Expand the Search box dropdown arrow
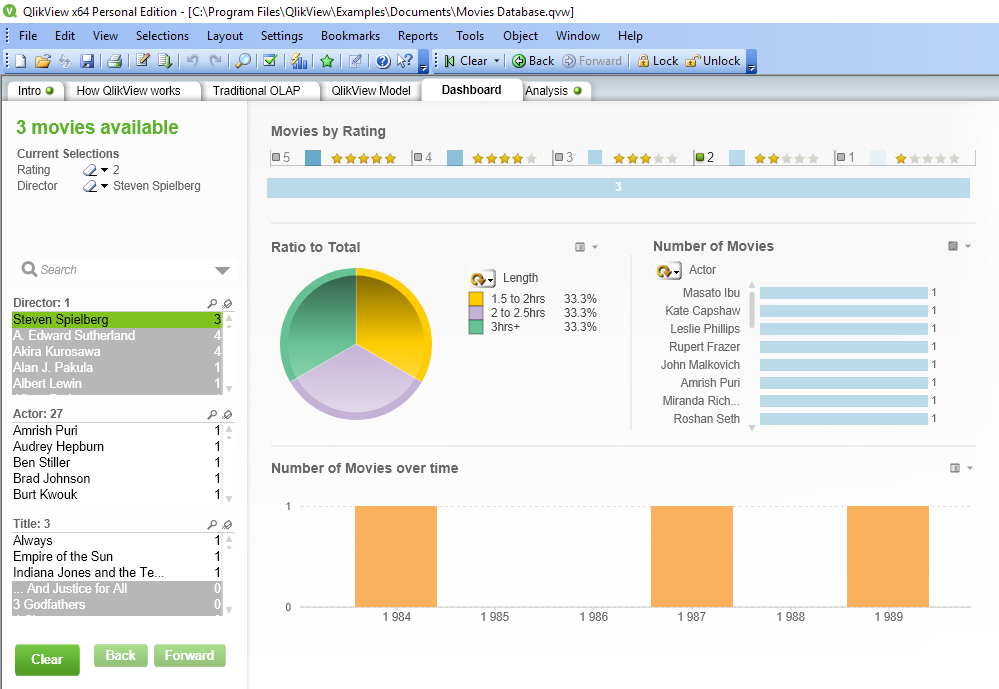Viewport: 999px width, 689px height. point(222,270)
